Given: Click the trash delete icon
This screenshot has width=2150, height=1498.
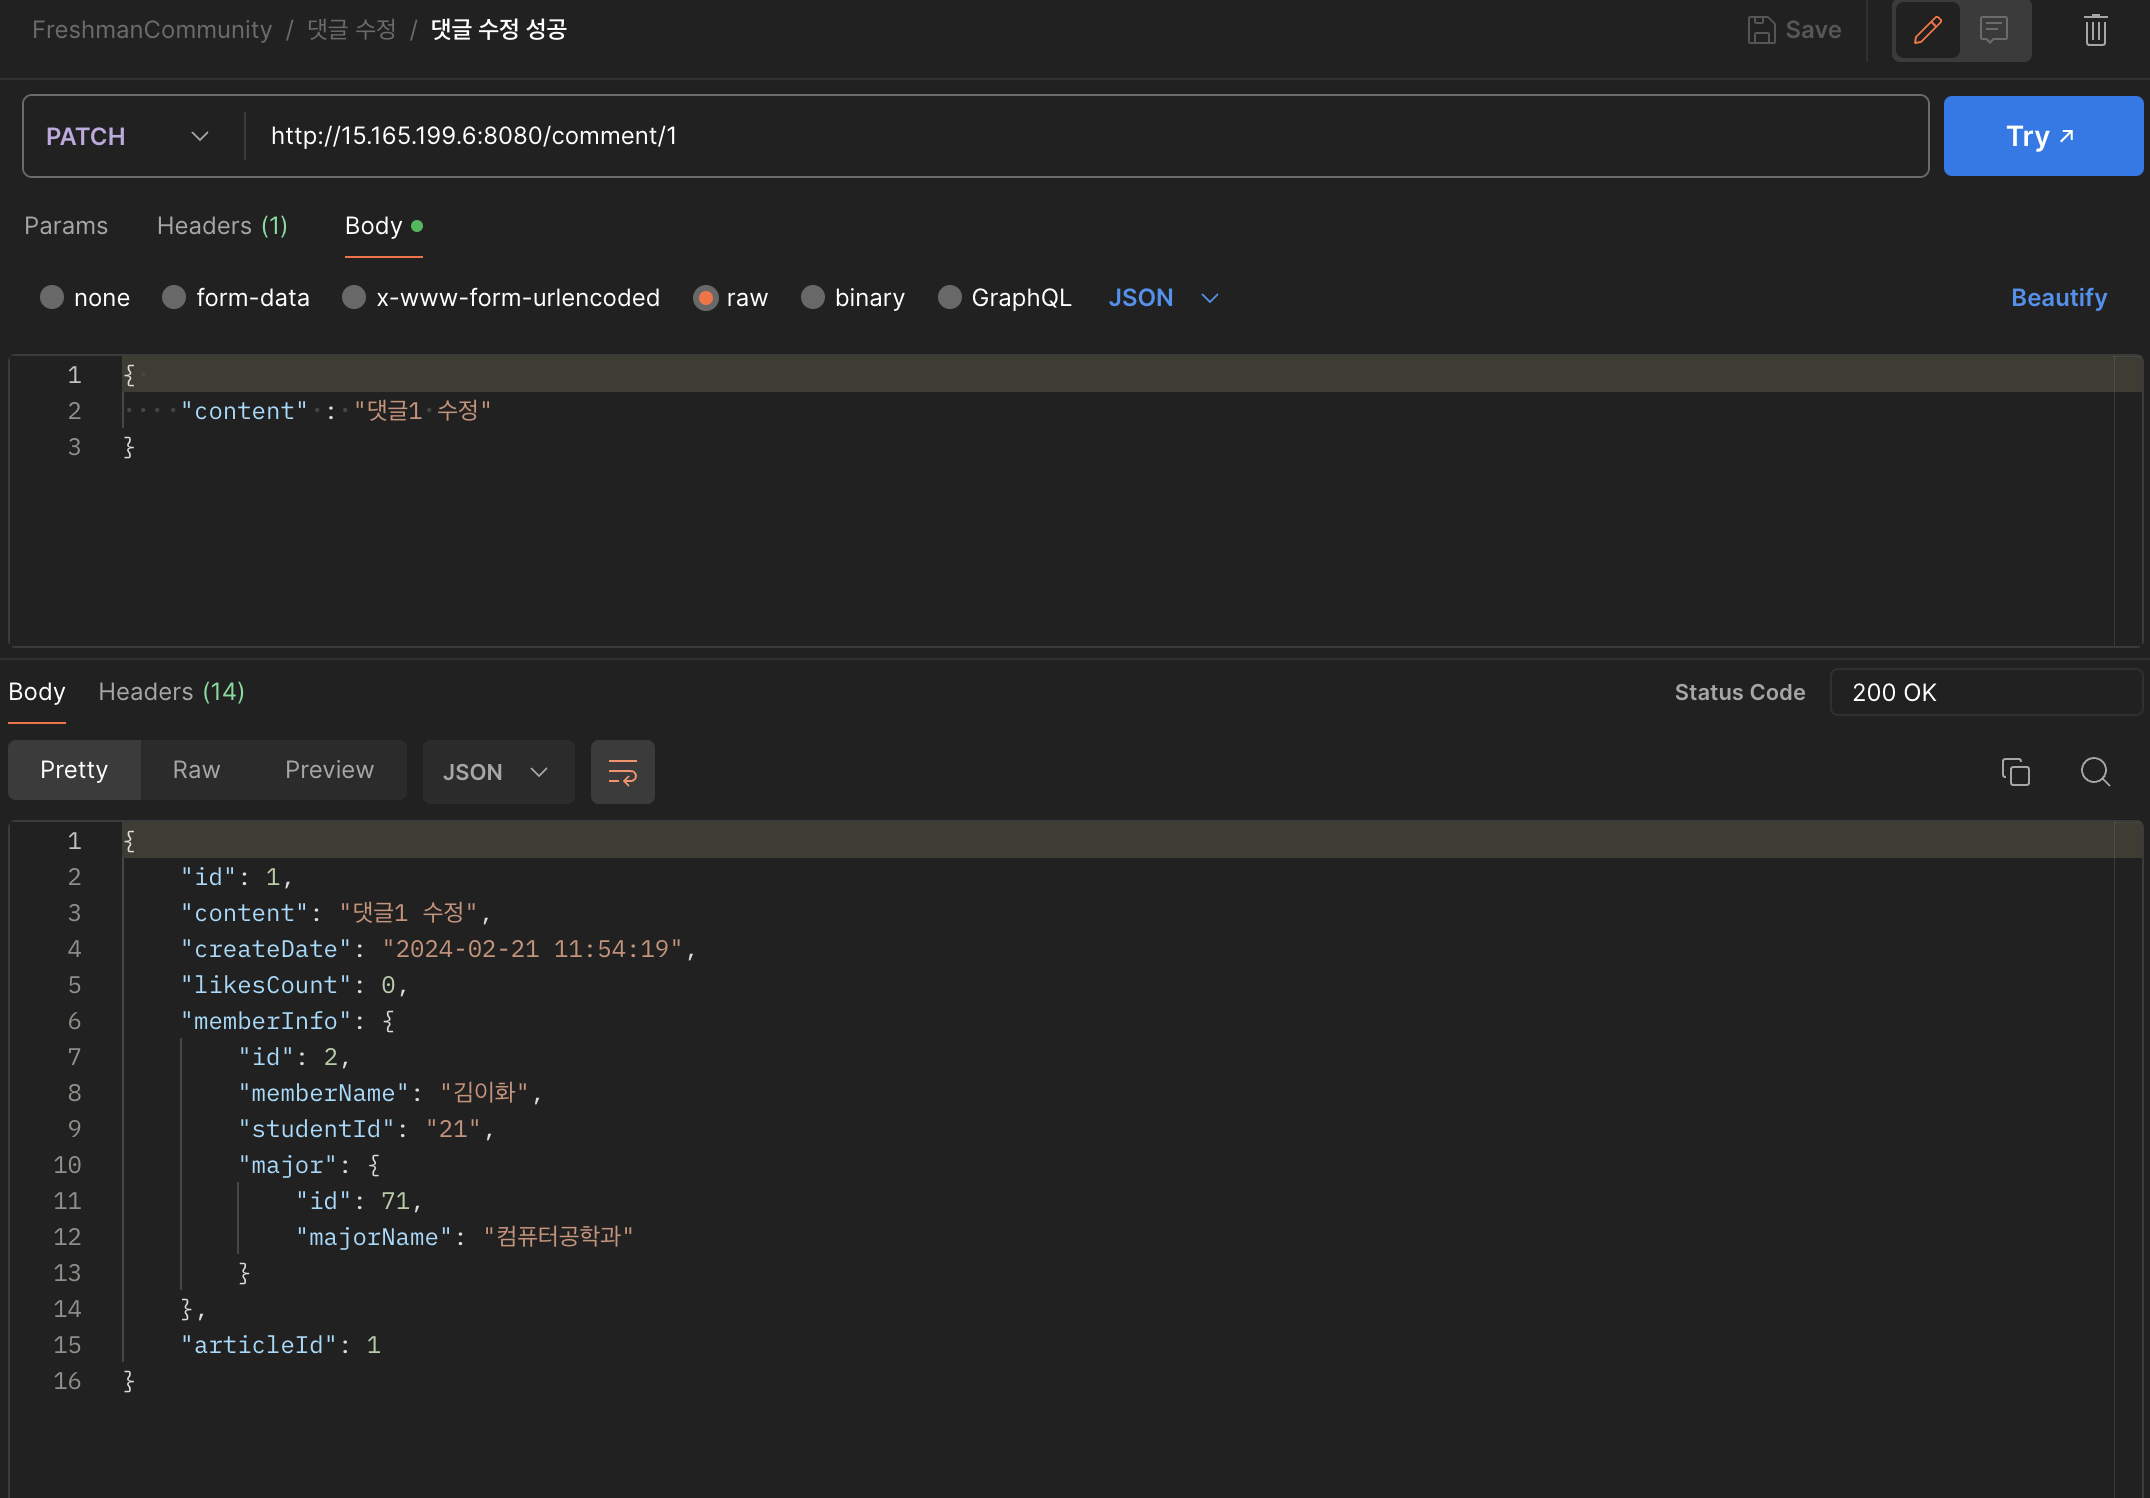Looking at the screenshot, I should pos(2095,31).
